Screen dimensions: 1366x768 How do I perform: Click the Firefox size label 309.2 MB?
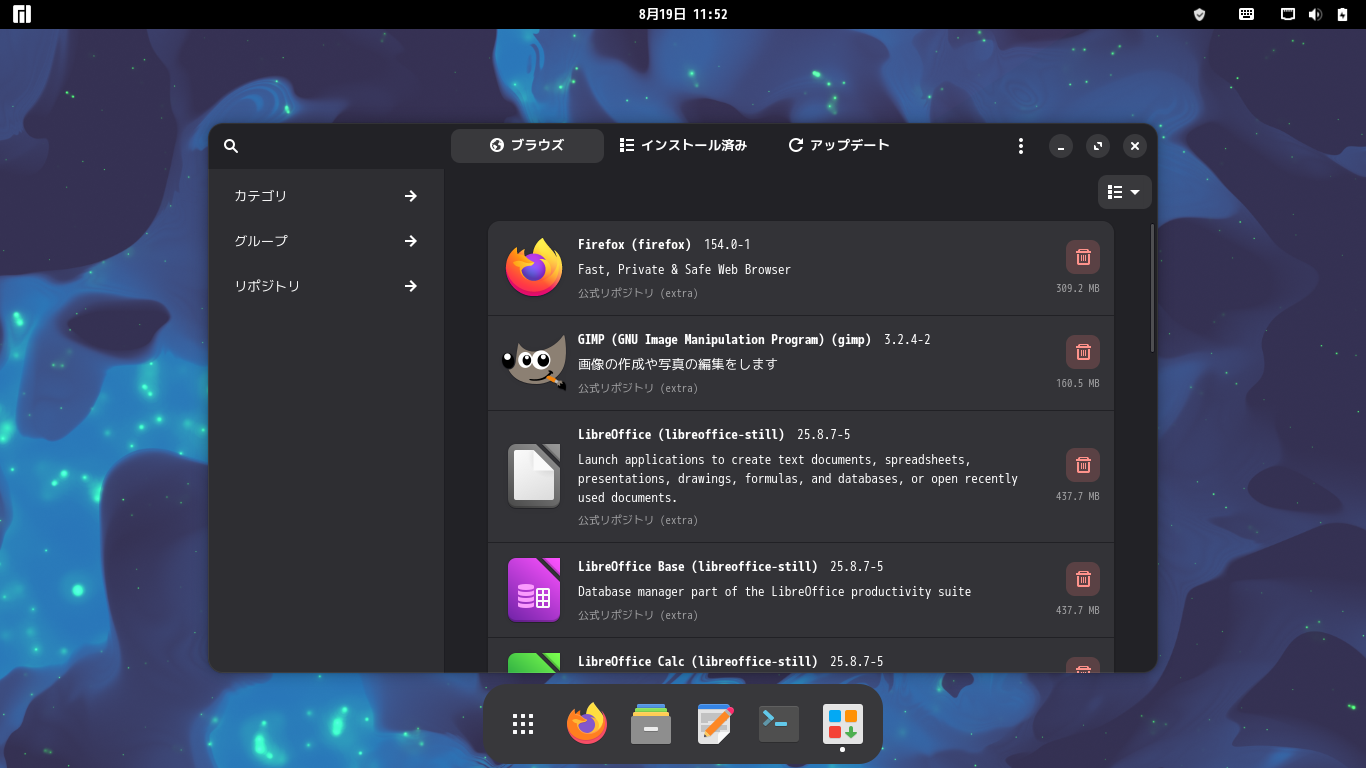click(x=1078, y=289)
